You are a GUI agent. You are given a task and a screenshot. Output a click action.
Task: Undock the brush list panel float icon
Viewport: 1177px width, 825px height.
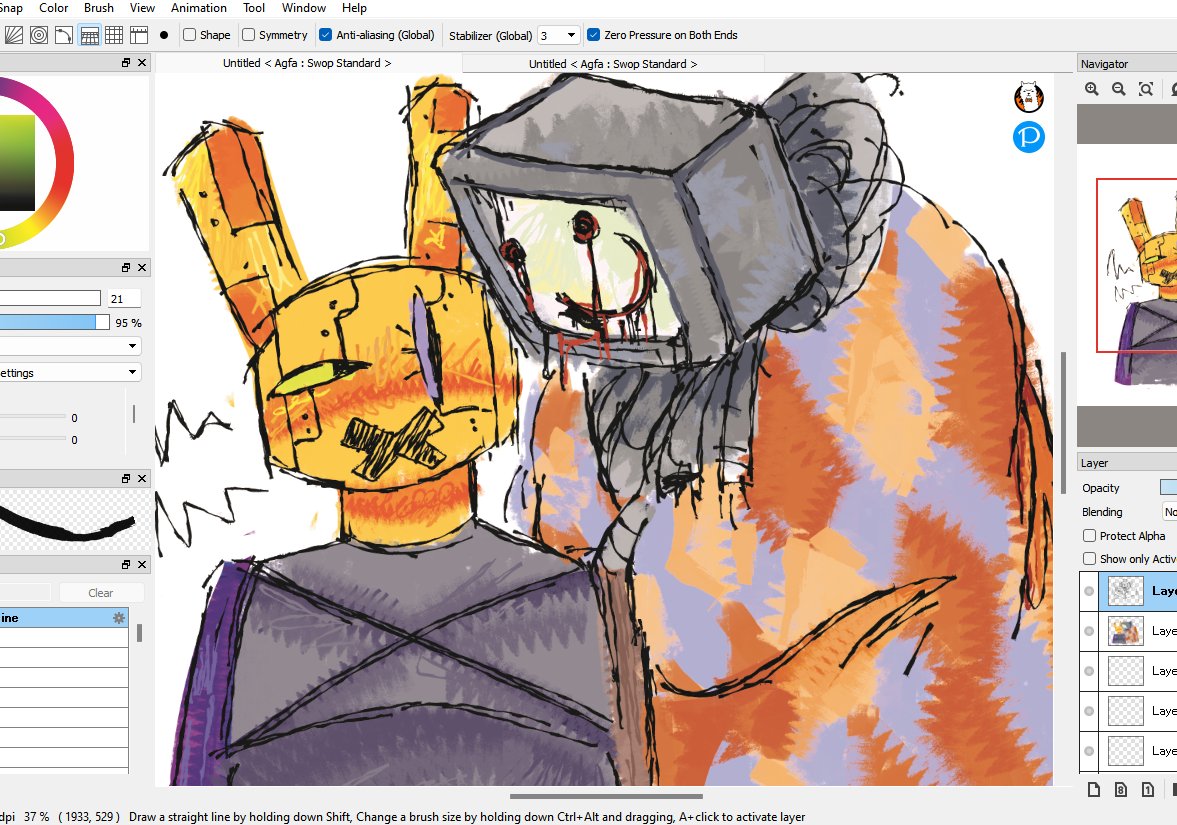coord(126,565)
